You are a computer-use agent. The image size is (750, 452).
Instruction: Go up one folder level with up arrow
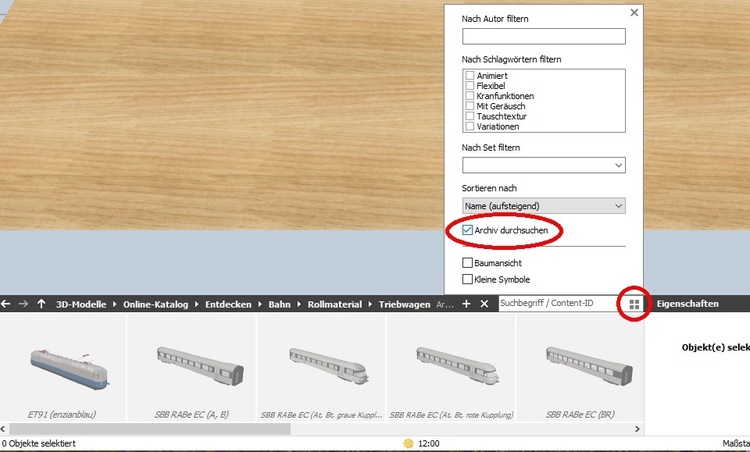pyautogui.click(x=41, y=304)
